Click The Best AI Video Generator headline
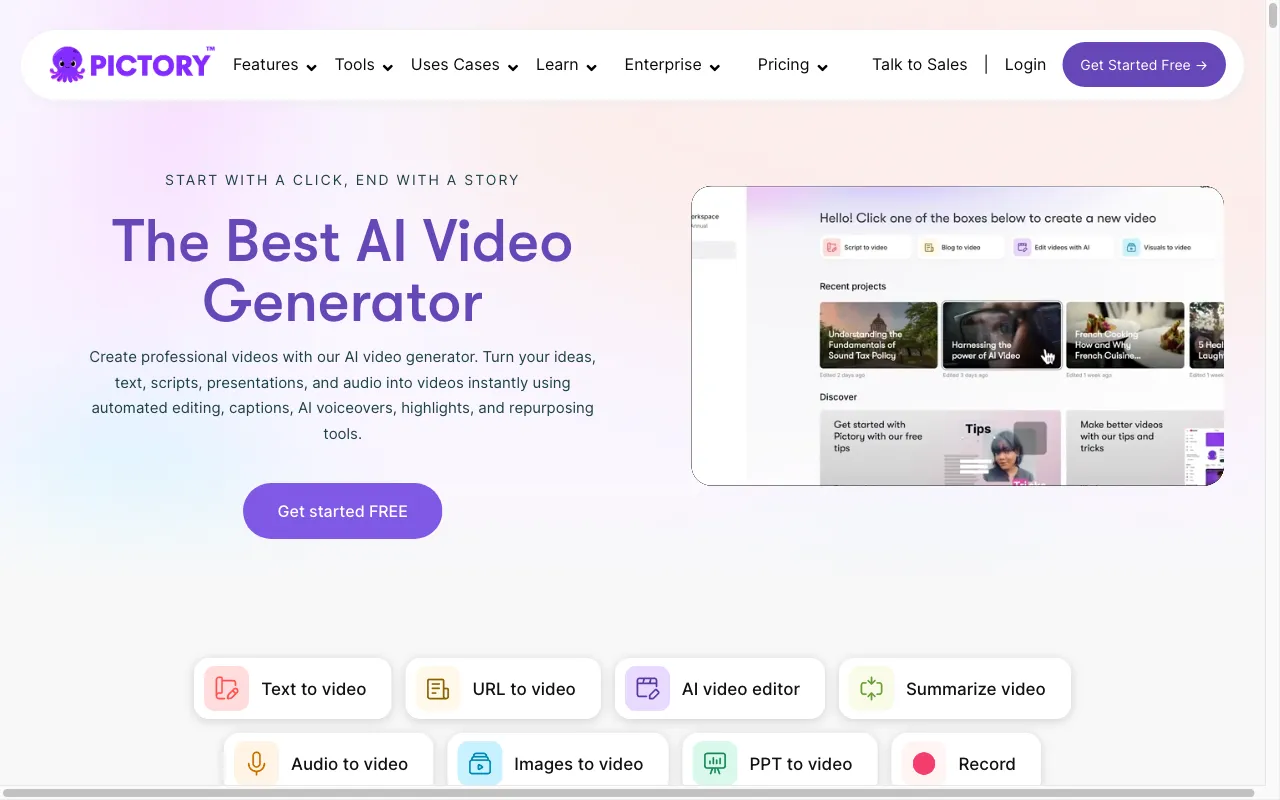The image size is (1280, 800). 342,271
